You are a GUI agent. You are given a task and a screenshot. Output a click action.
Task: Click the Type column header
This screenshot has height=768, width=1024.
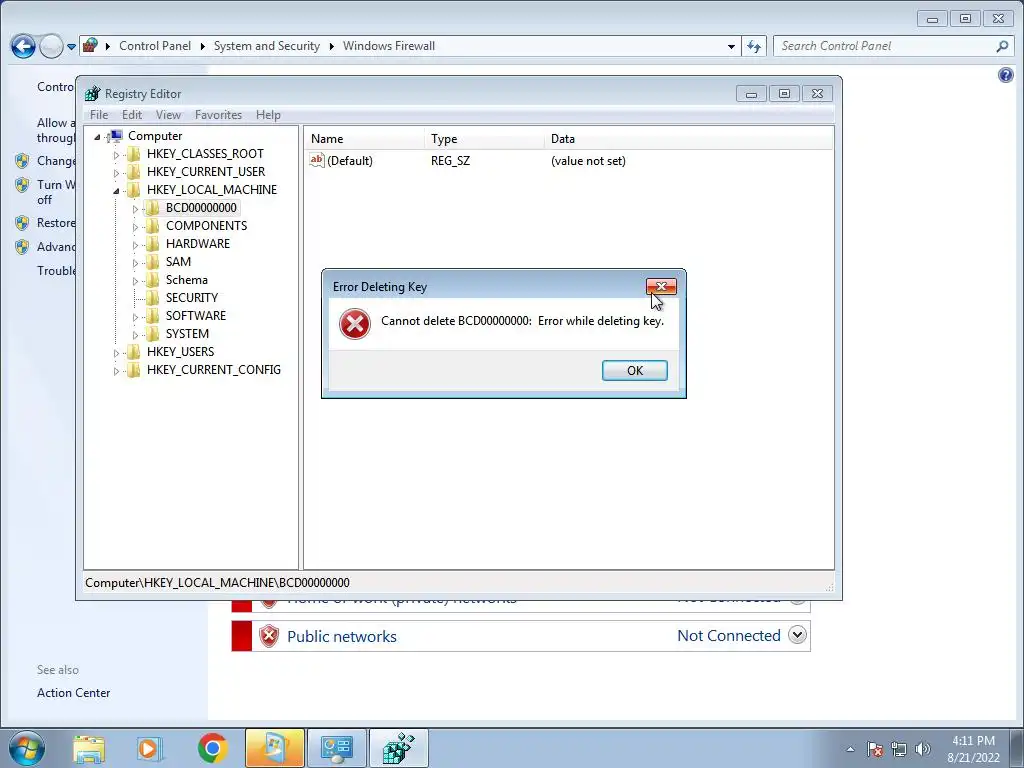(x=485, y=138)
